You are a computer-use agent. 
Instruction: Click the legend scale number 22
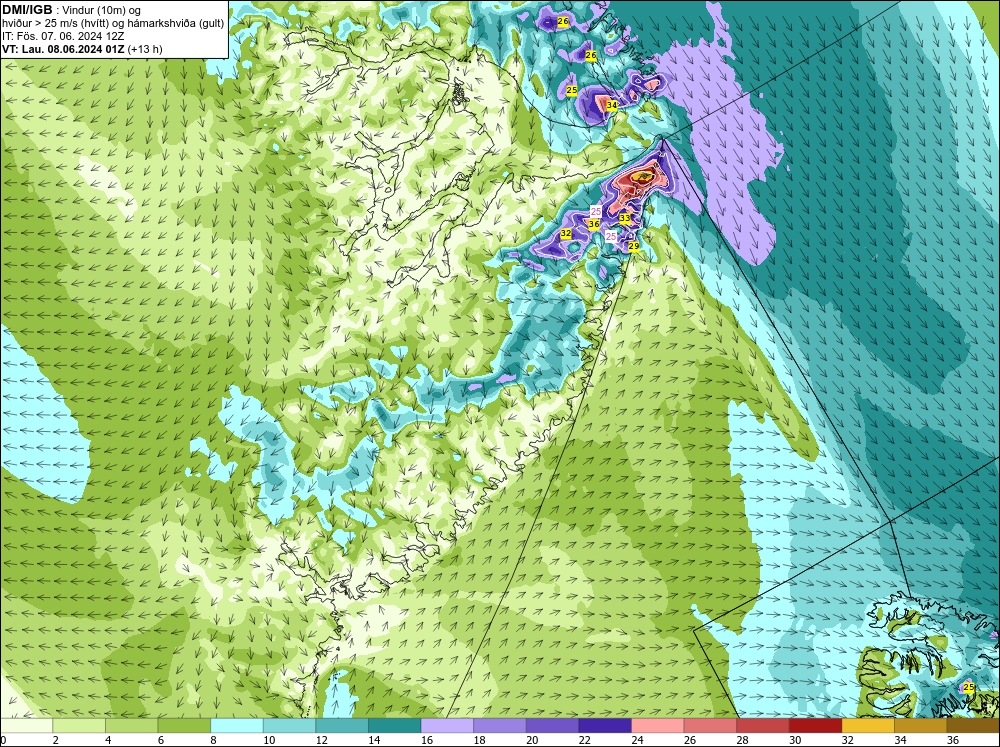pos(584,740)
